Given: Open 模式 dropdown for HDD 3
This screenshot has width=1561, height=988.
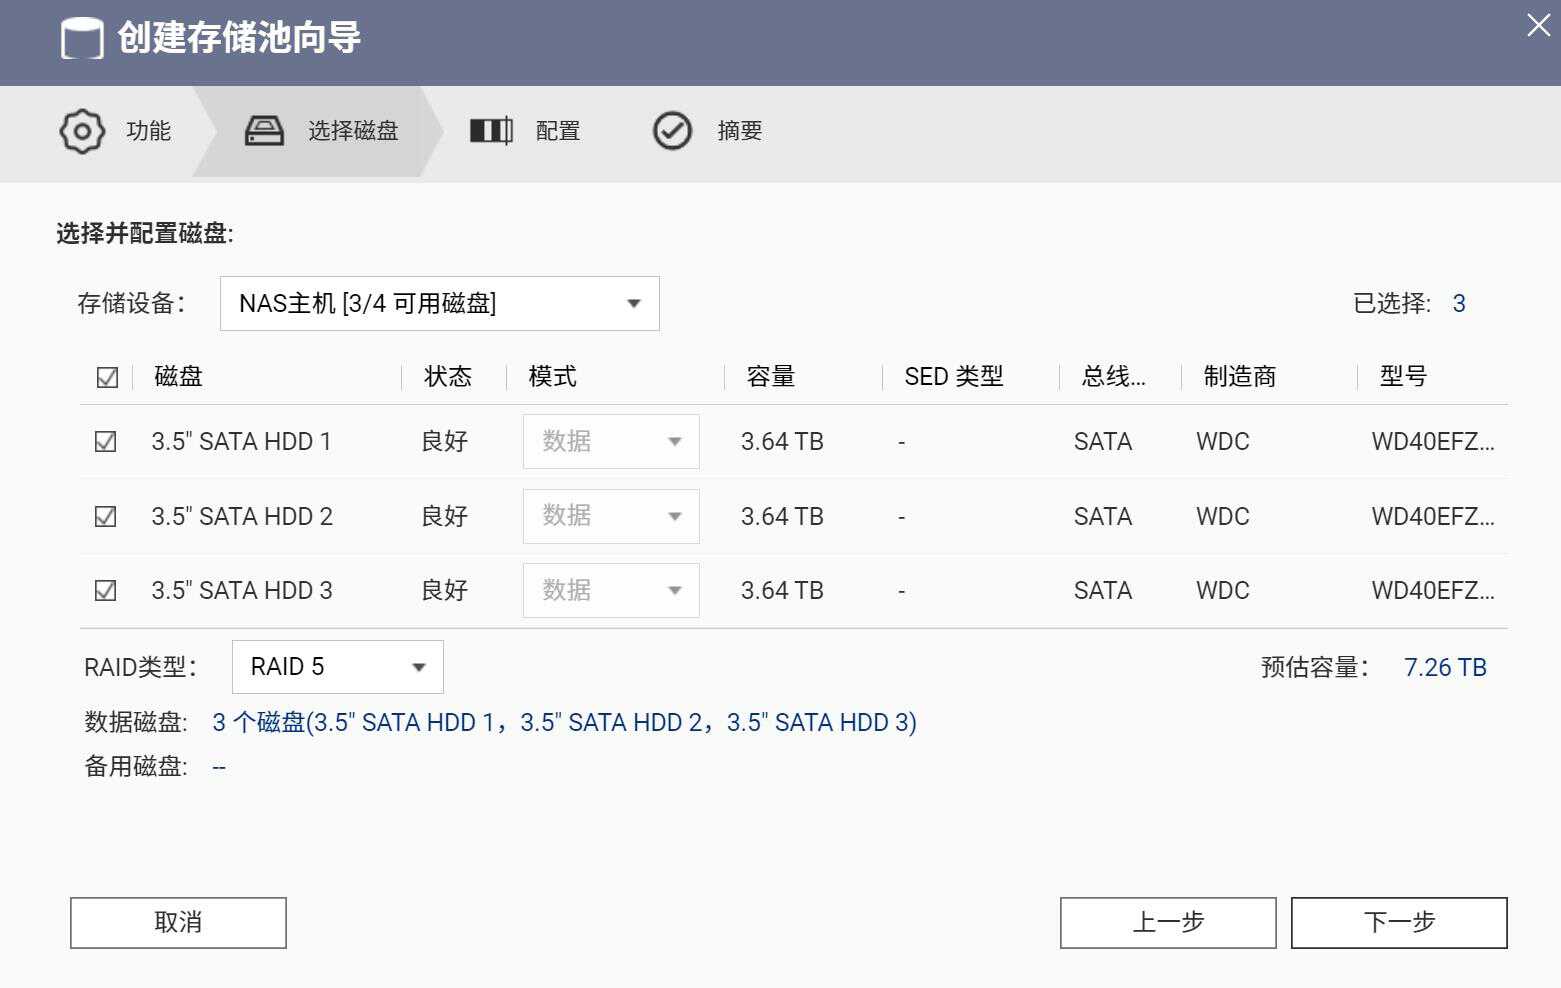Looking at the screenshot, I should tap(610, 591).
